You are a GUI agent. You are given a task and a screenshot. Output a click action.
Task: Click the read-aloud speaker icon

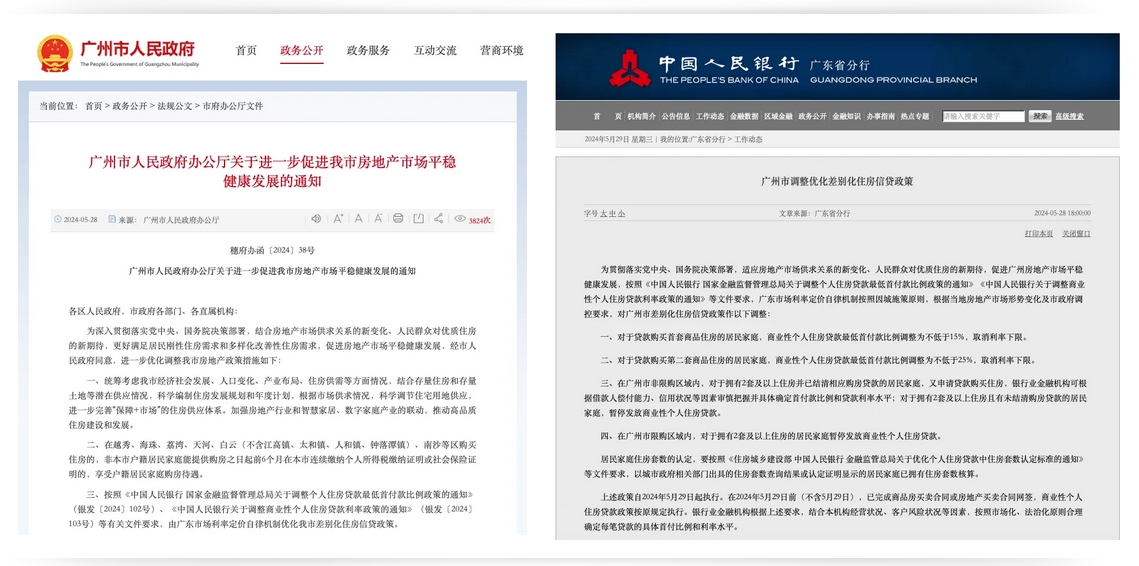coord(316,219)
